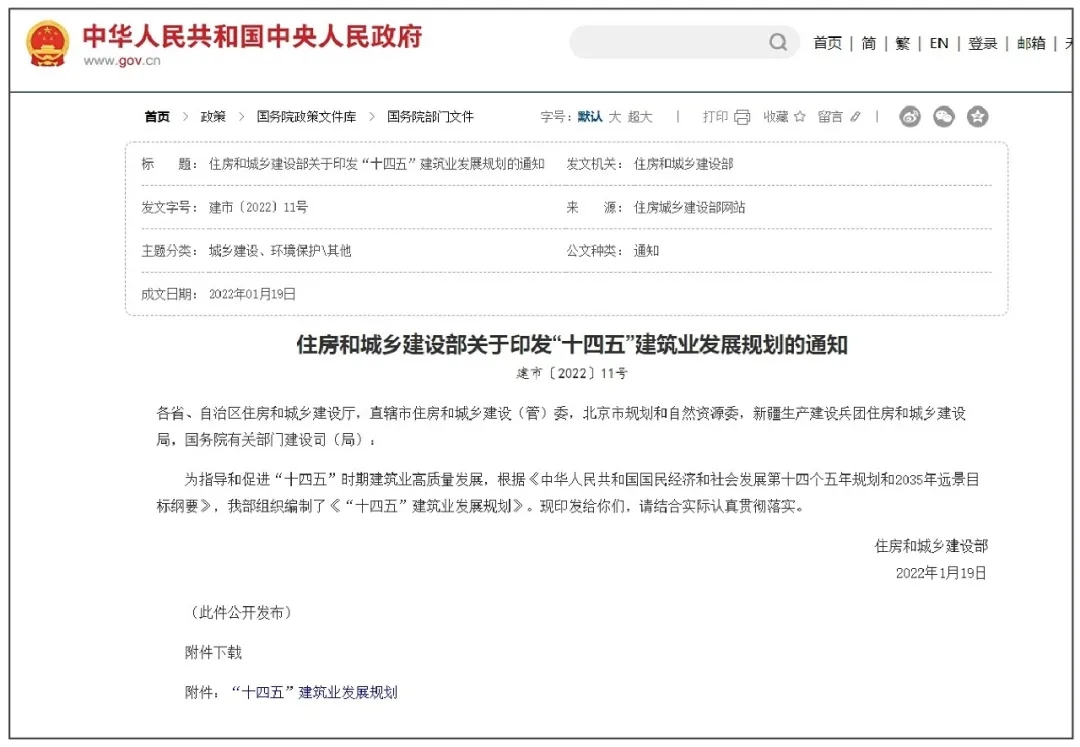This screenshot has height=747, width=1080.
Task: Click the source value 住房城乡建设部网站
Action: pos(689,207)
